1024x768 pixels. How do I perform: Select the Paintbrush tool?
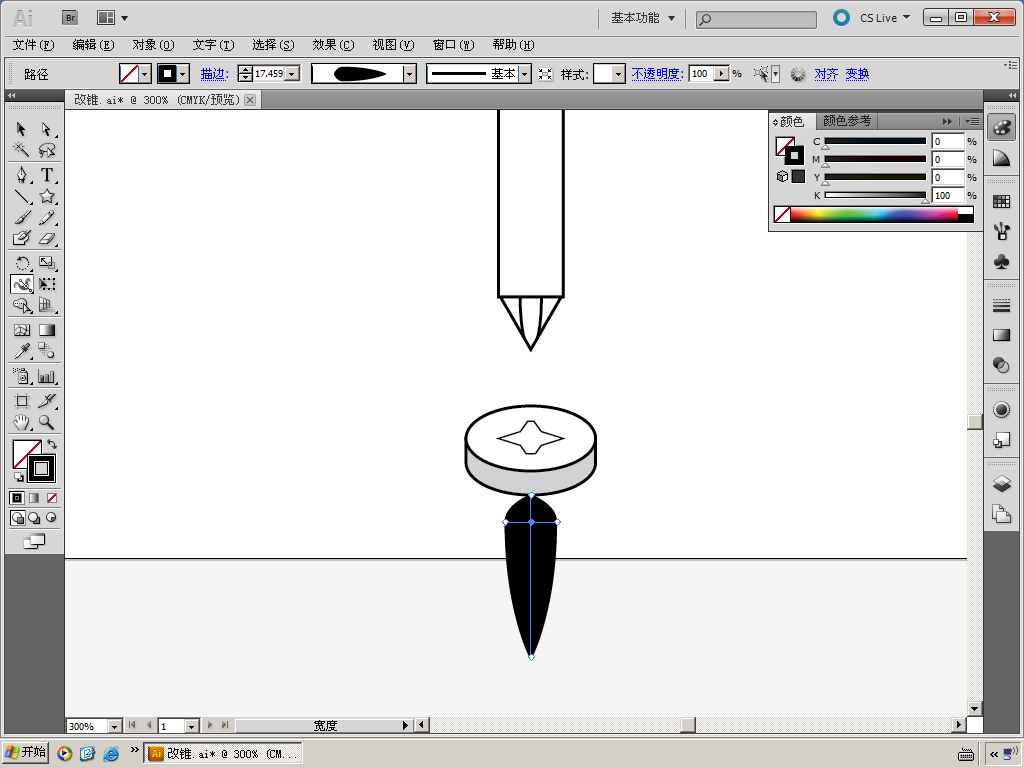click(x=22, y=217)
